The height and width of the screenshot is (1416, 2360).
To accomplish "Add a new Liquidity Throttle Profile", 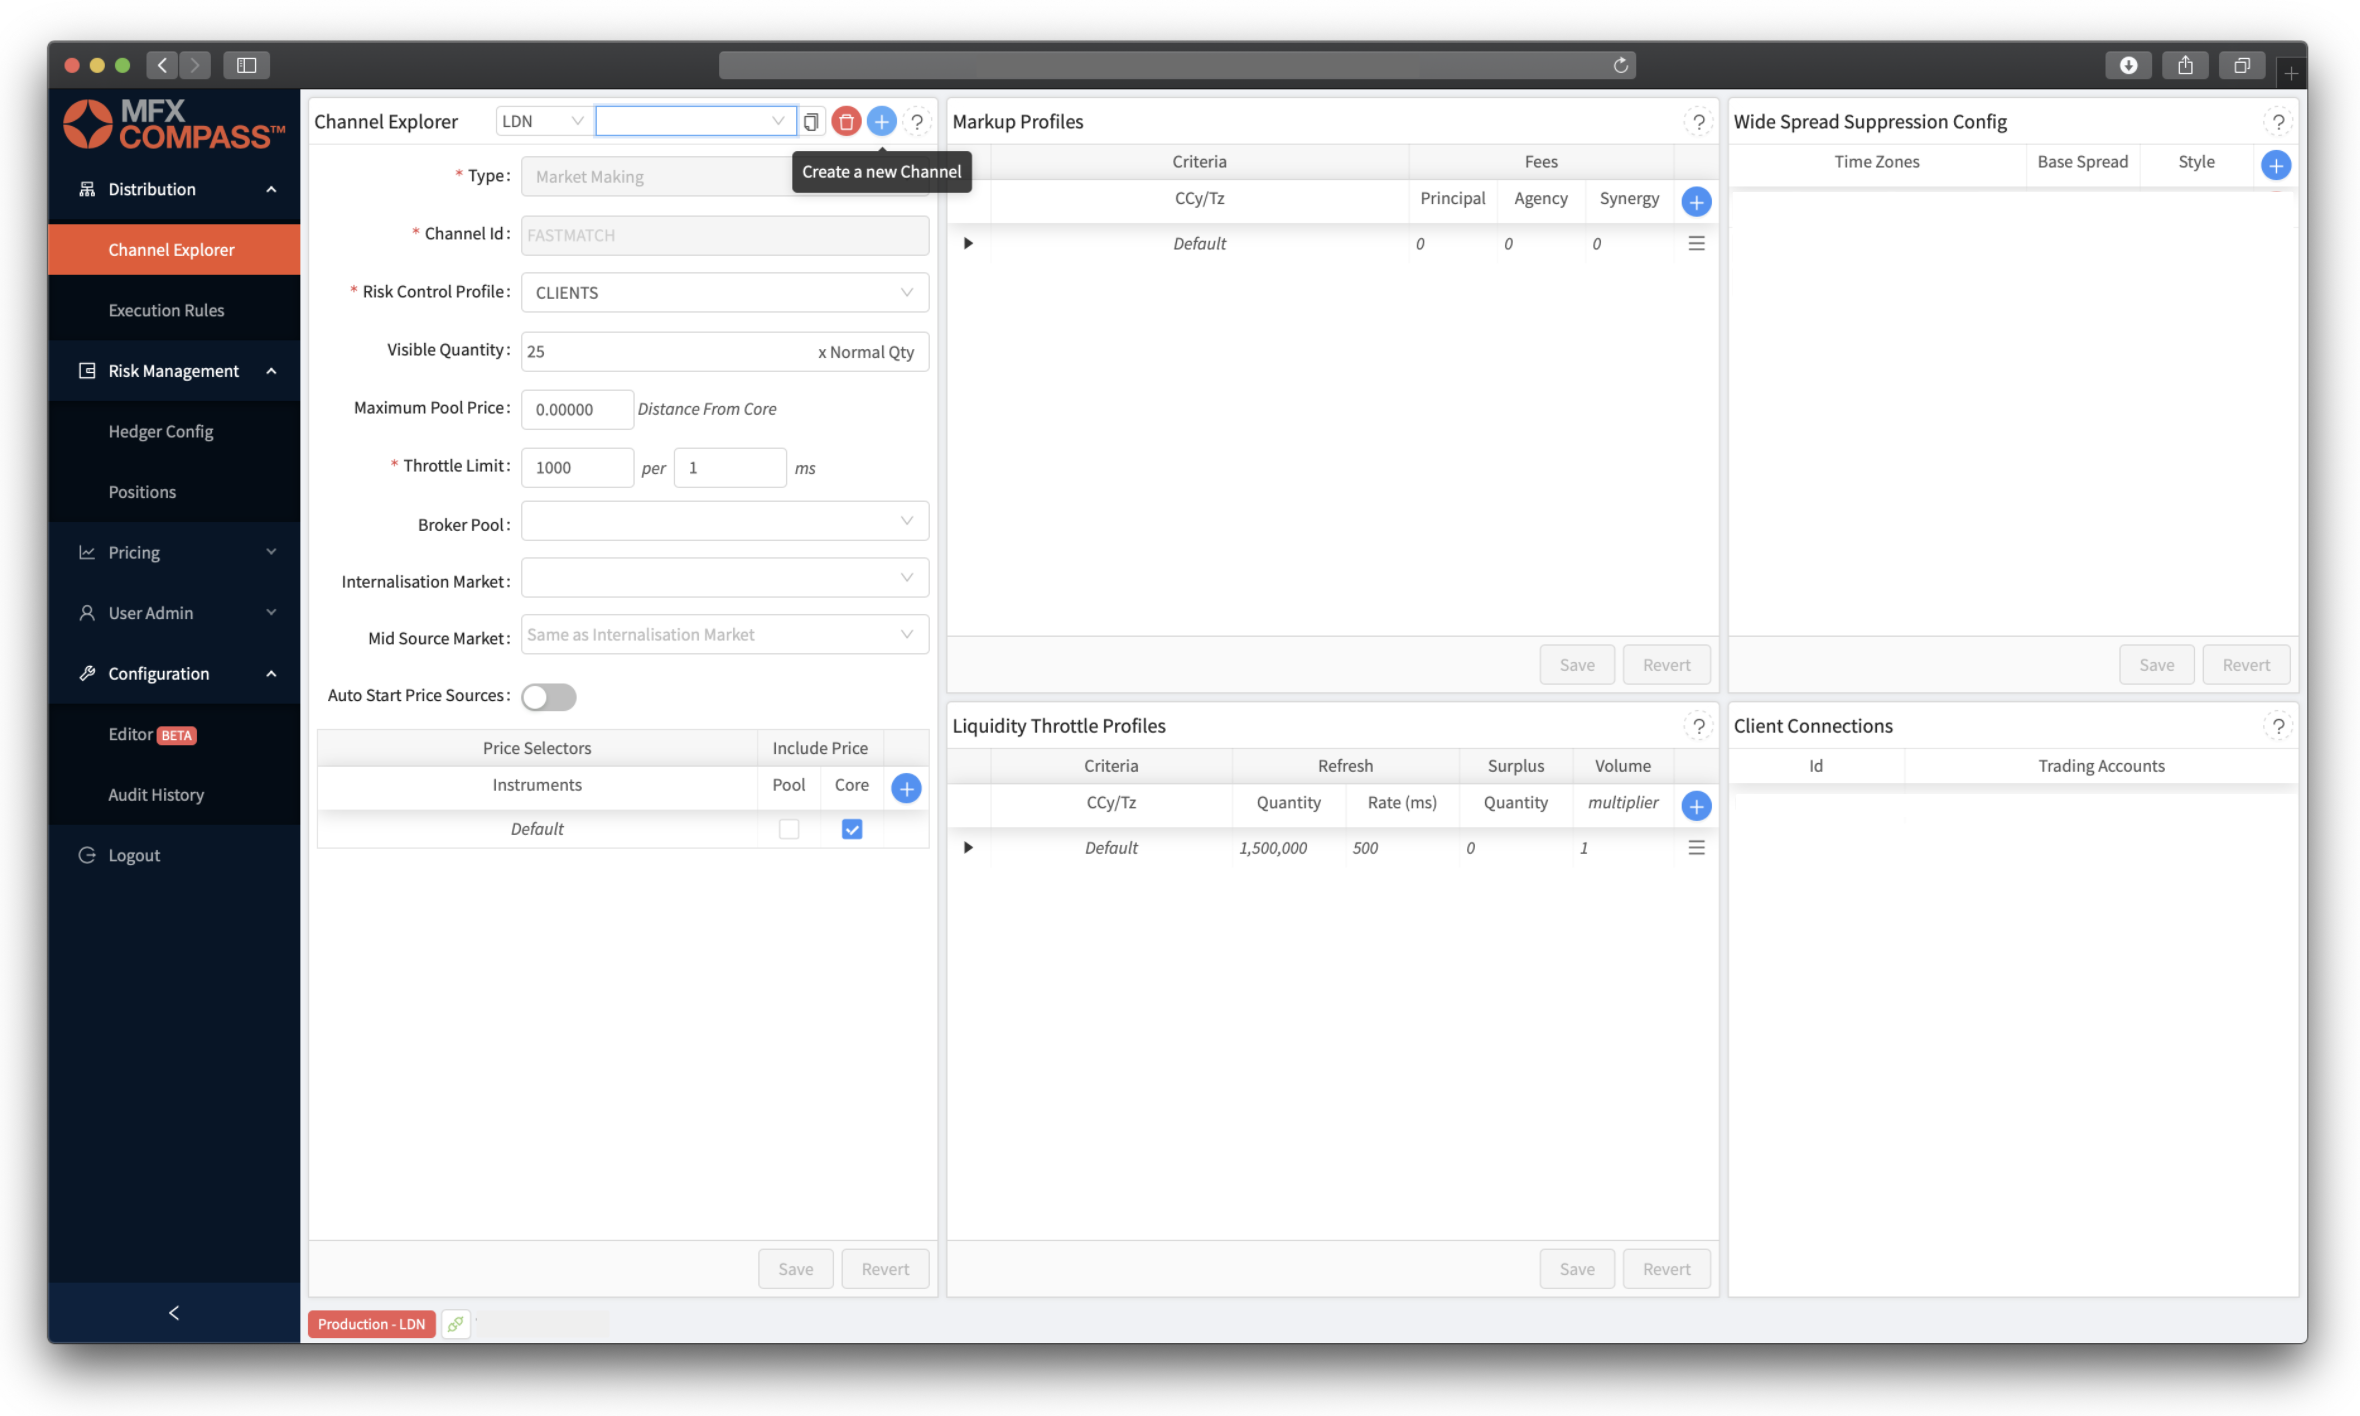I will [x=1696, y=806].
